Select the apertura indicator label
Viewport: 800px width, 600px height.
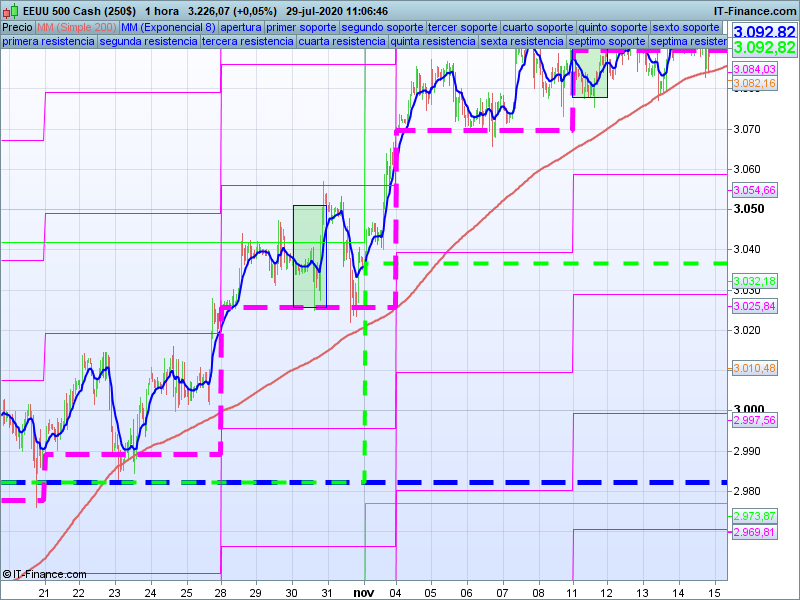coord(241,27)
